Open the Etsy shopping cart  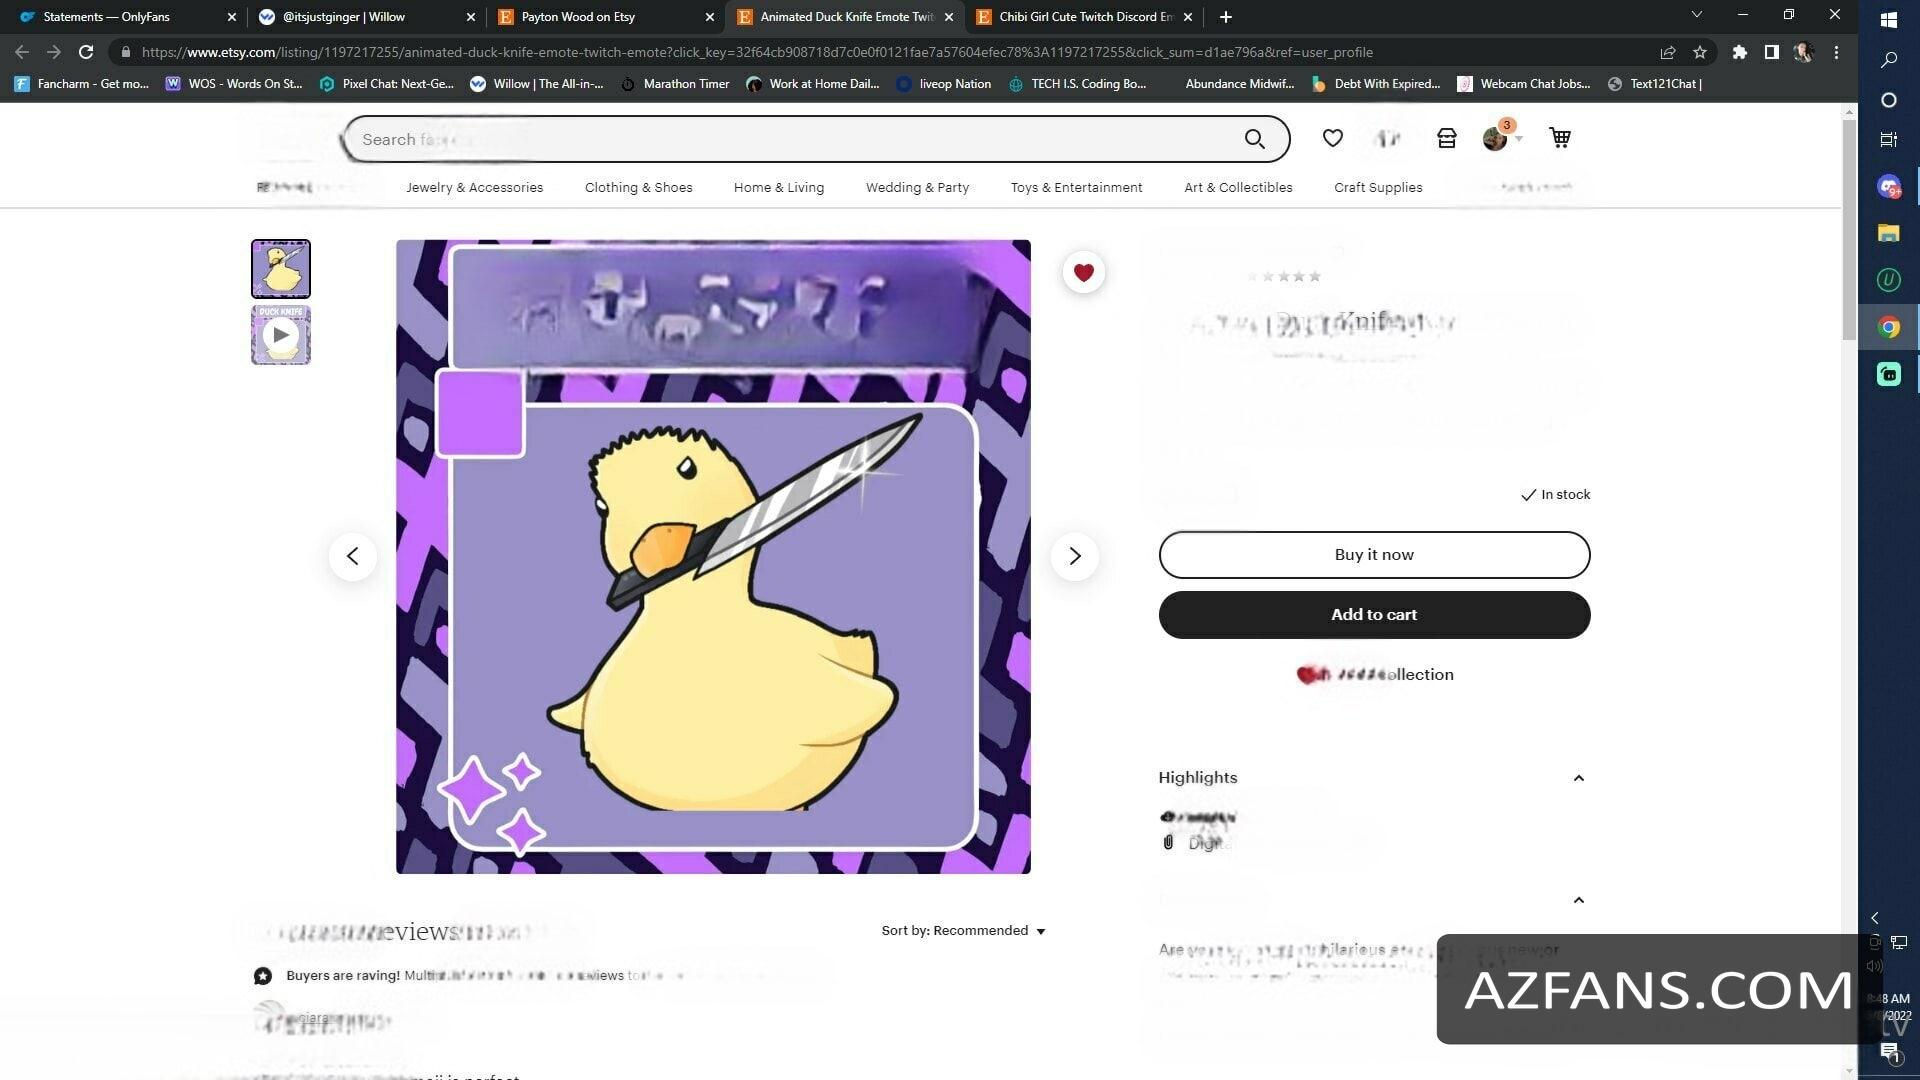coord(1560,138)
